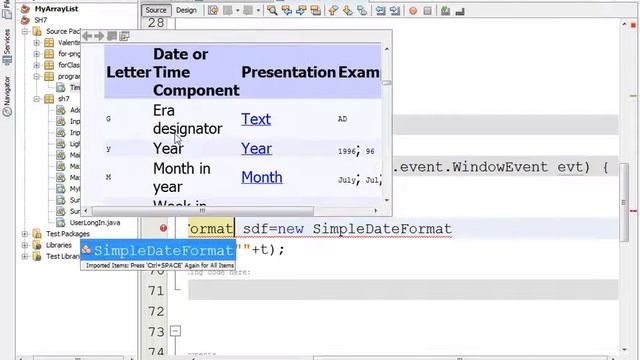Image resolution: width=640 pixels, height=360 pixels.
Task: Open source from Javadoc popup icon
Action: coord(124,36)
